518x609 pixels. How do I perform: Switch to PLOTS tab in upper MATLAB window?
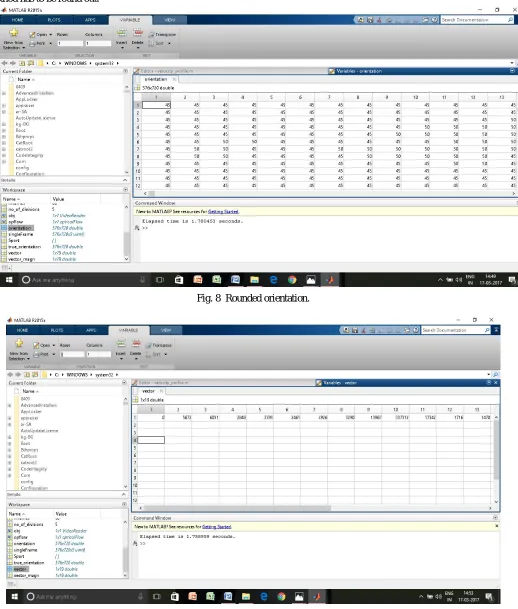(54, 20)
